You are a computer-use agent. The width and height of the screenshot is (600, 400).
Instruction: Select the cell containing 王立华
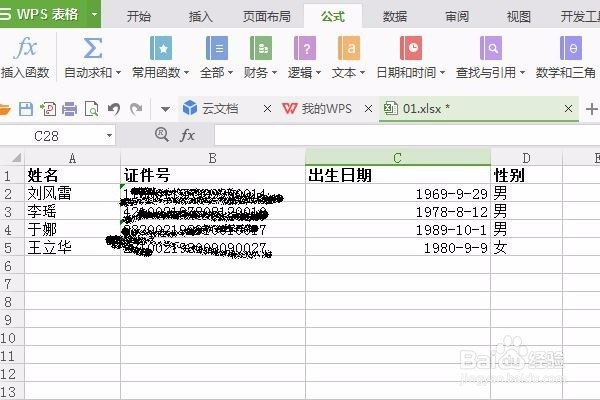coord(73,248)
